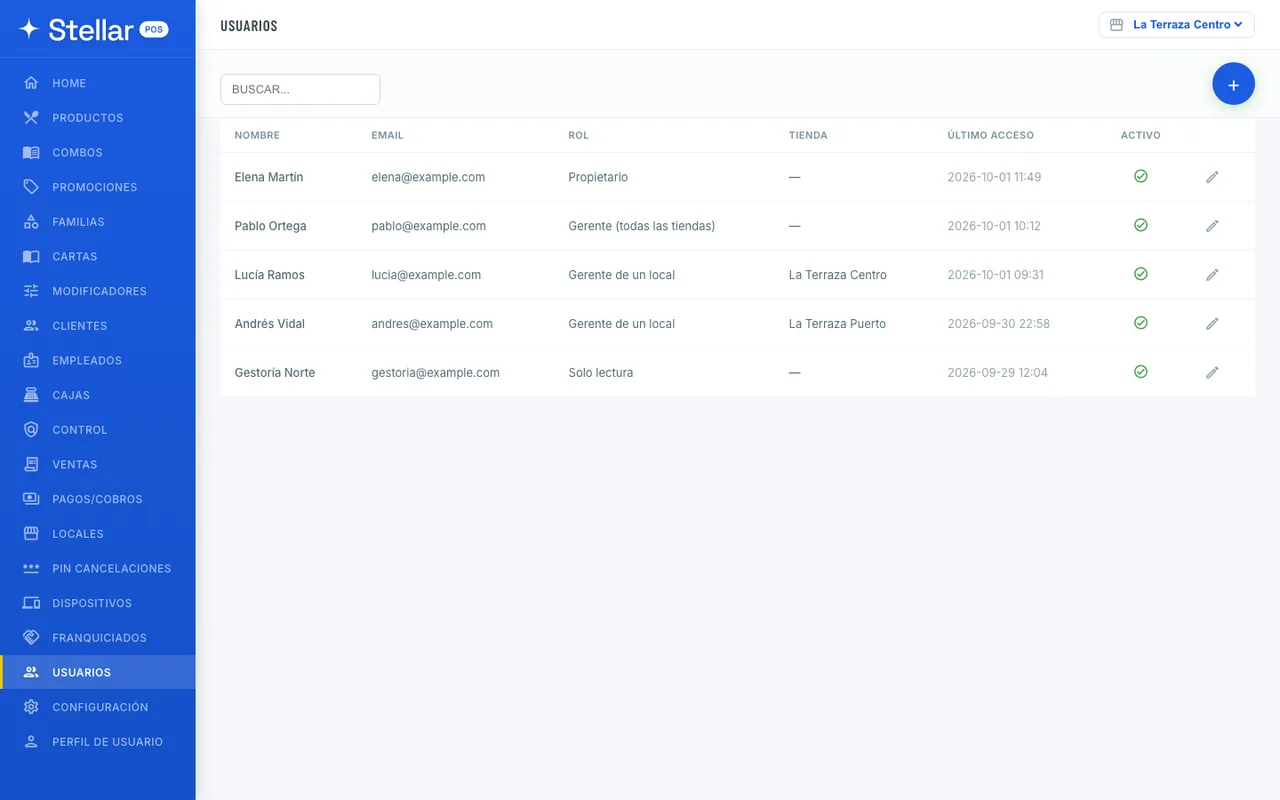Click email gestoria@example.com

pyautogui.click(x=435, y=373)
